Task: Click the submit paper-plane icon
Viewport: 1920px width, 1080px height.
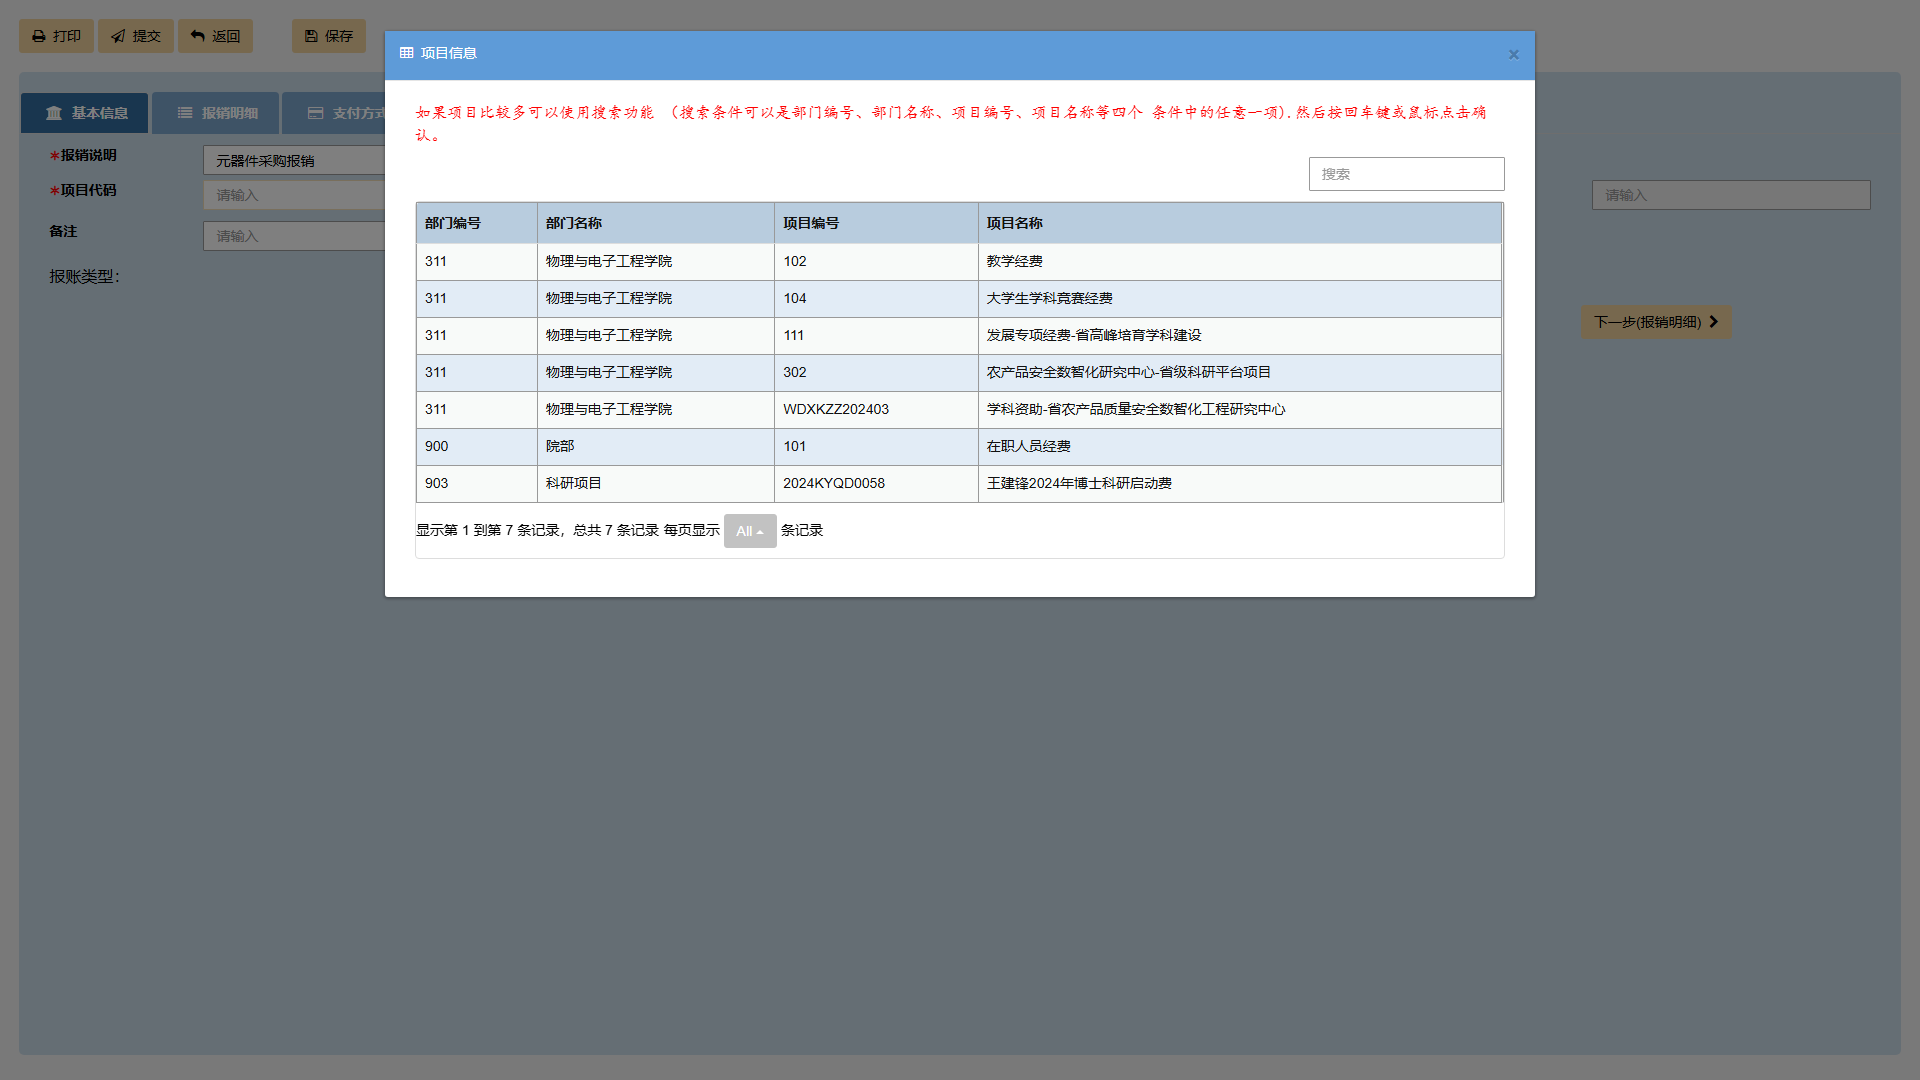Action: tap(118, 36)
